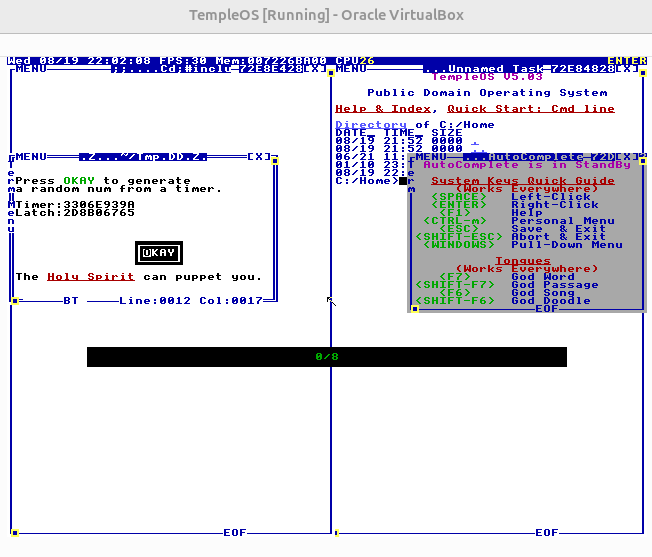
Task: Click vertical scroll marker of Cd;#inclu window
Action: (x=331, y=73)
